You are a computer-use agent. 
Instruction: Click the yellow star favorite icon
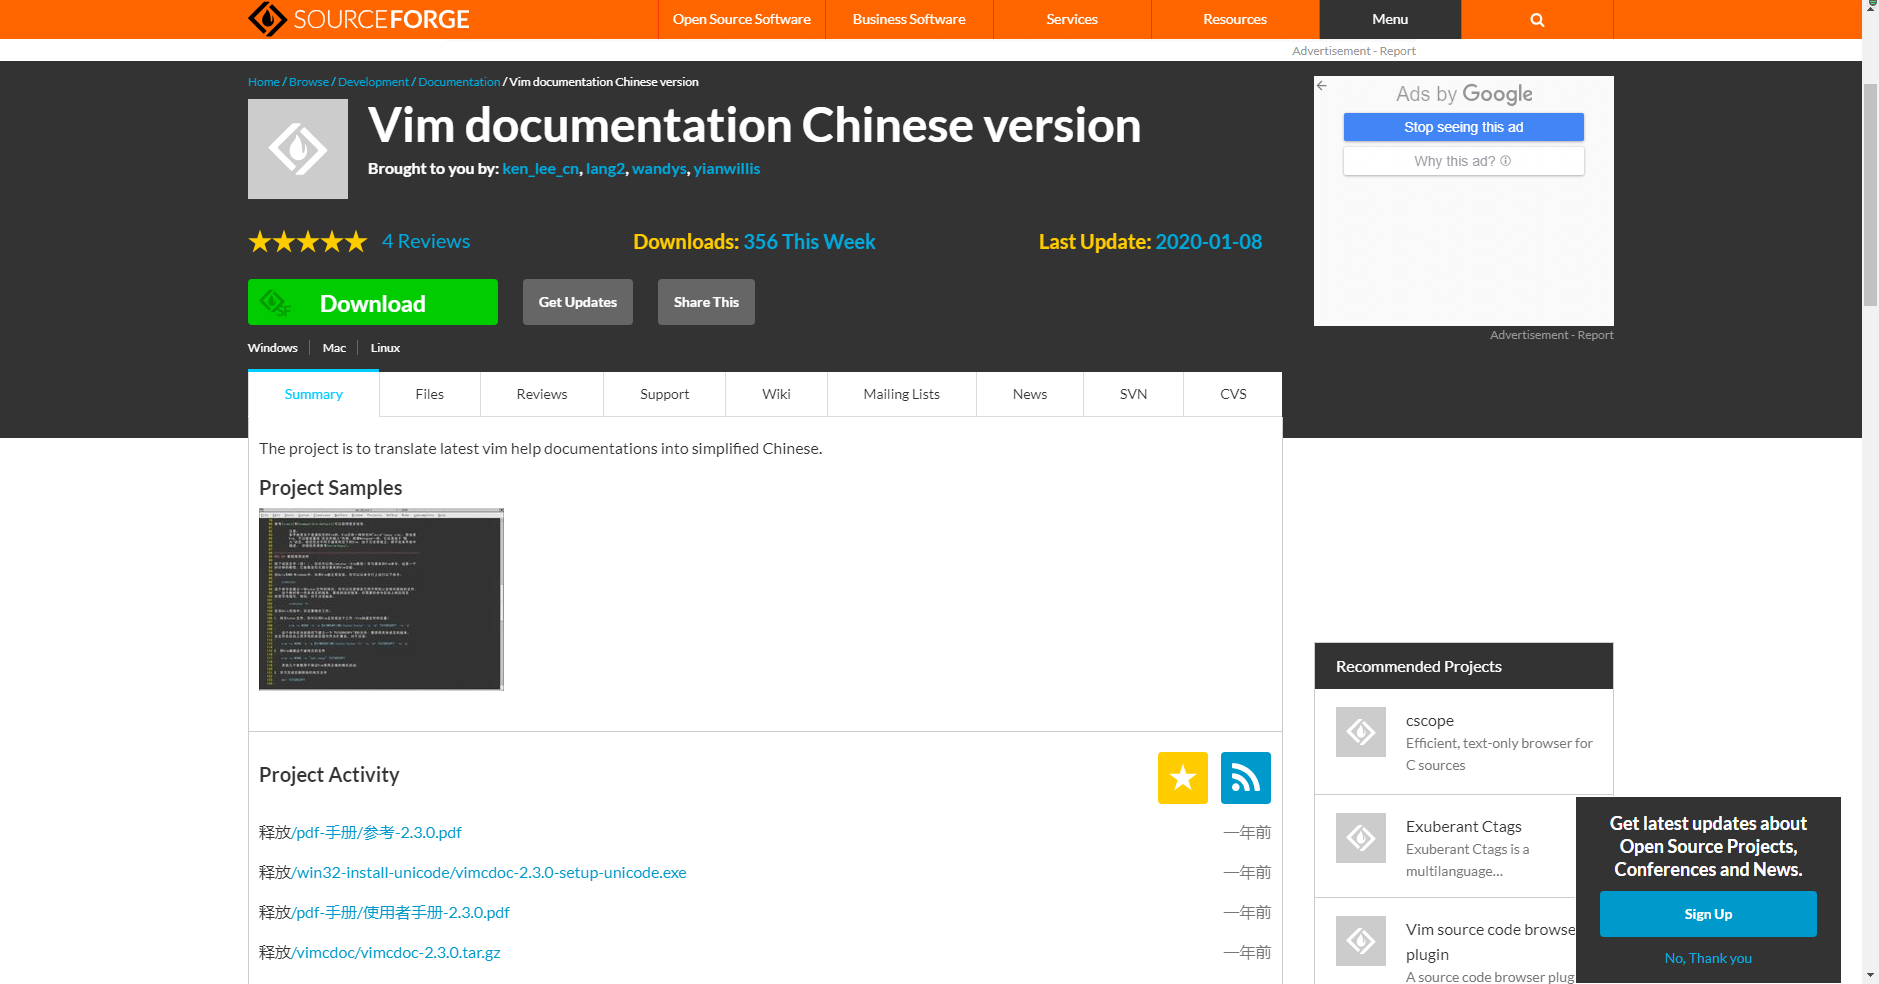[1183, 778]
